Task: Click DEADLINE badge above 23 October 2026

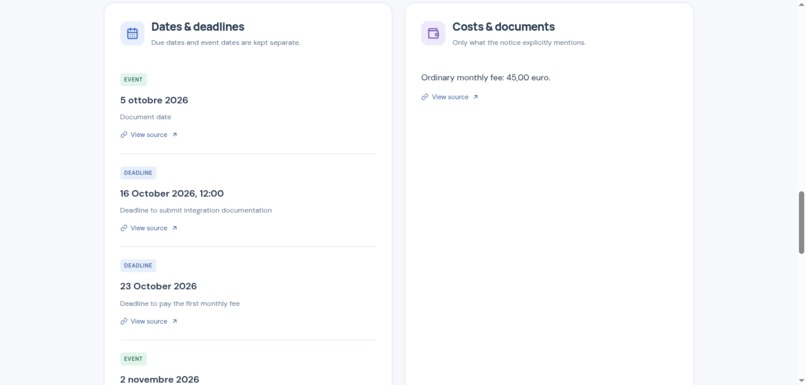Action: (x=138, y=266)
